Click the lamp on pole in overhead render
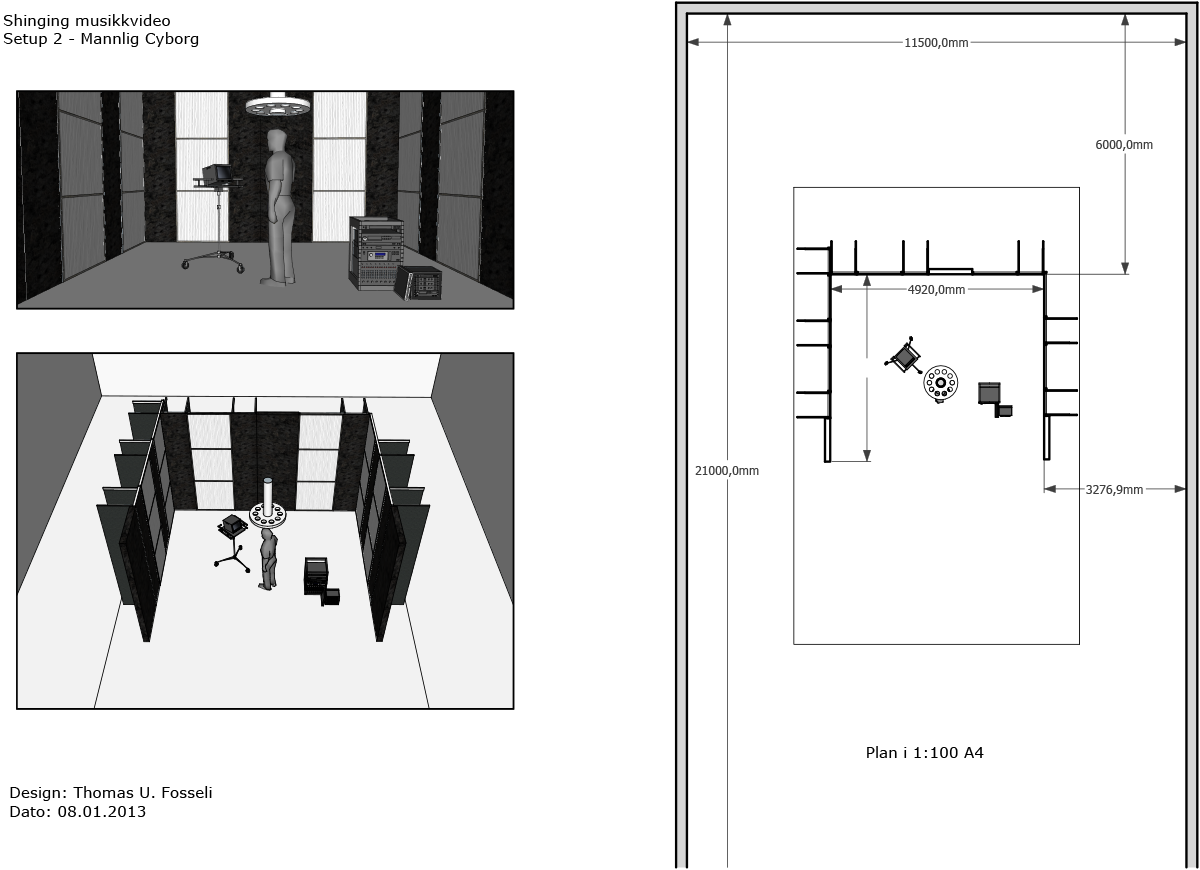Image resolution: width=1200 pixels, height=870 pixels. pos(268,504)
